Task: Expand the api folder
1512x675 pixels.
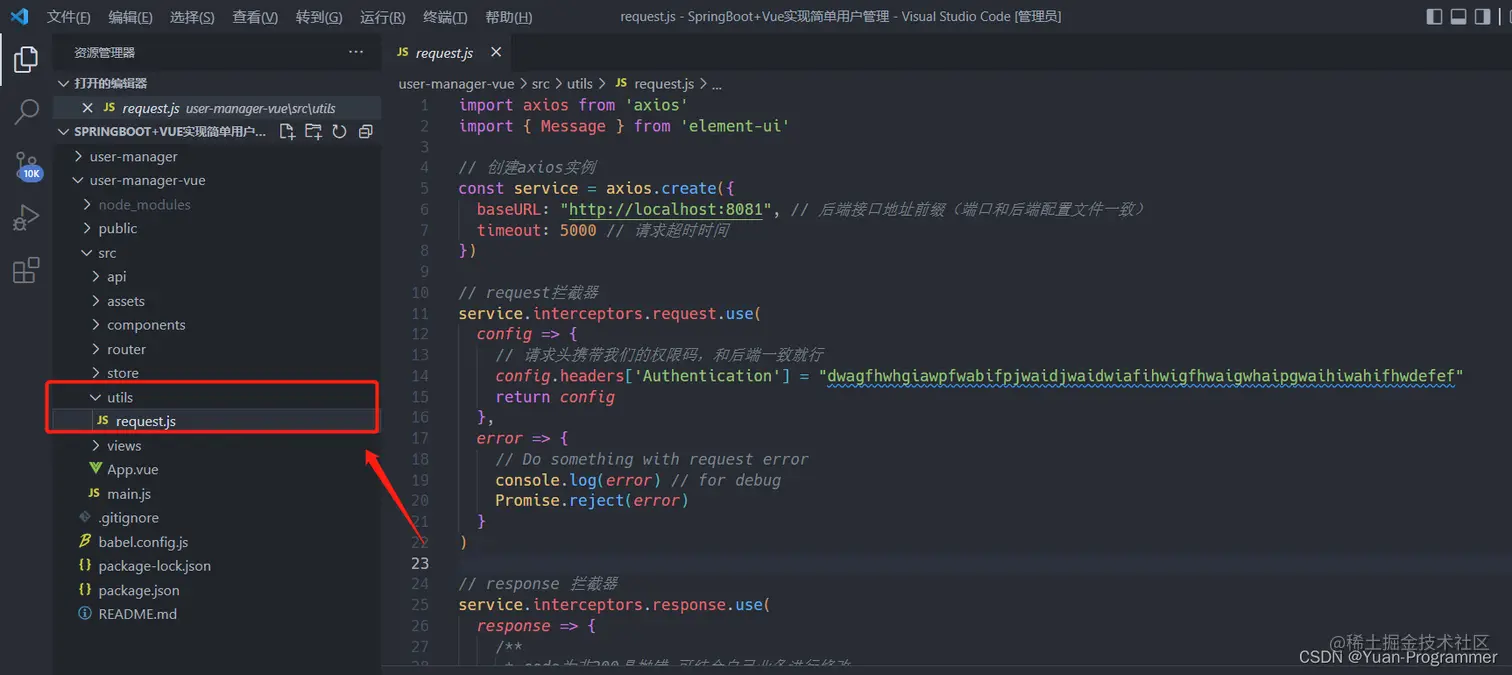Action: (x=217, y=276)
